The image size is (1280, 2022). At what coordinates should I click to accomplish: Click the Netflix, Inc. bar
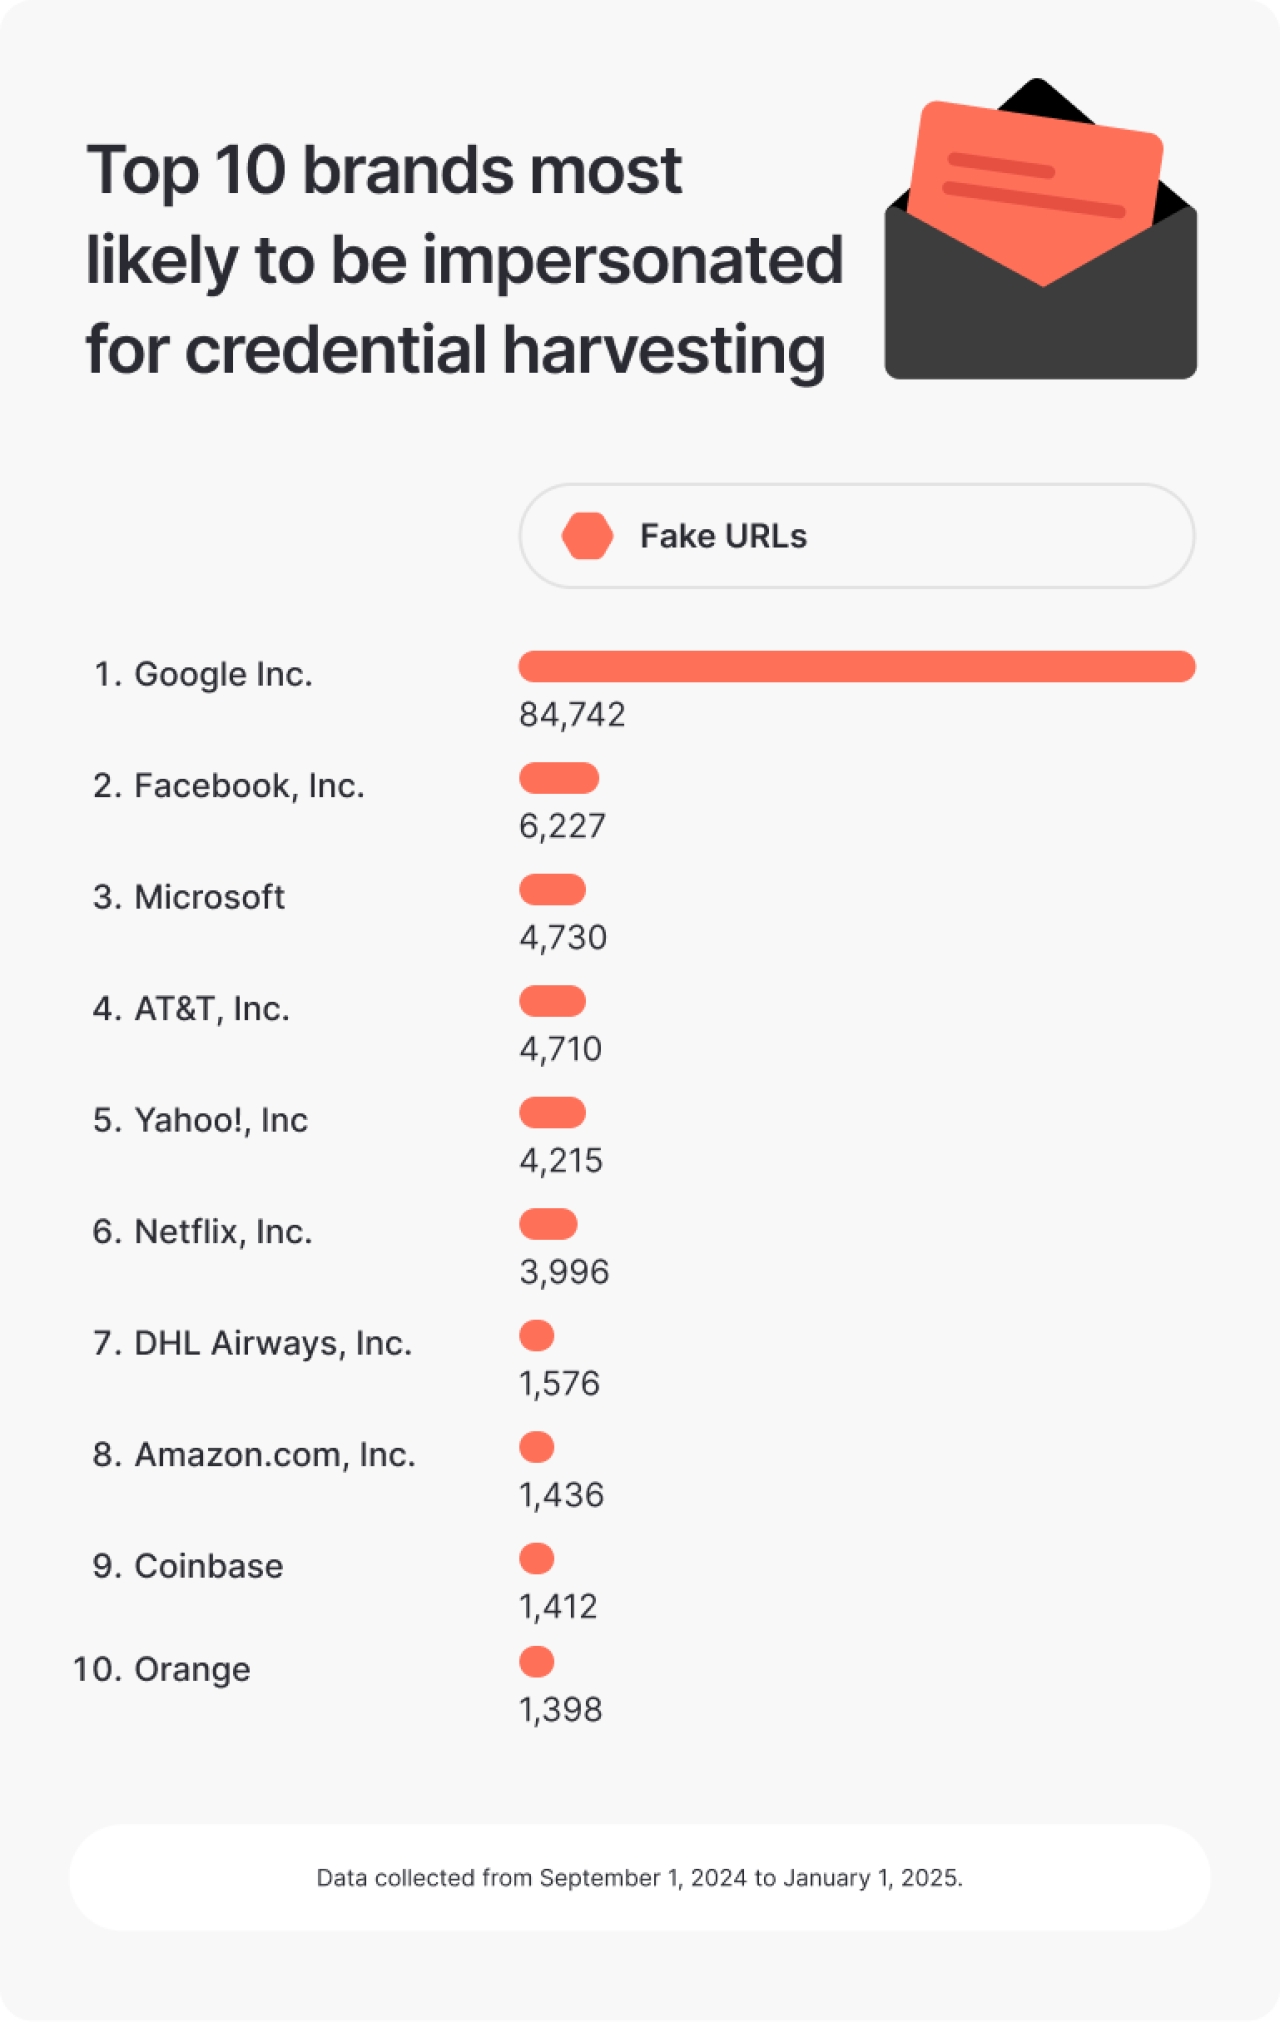pos(548,1224)
